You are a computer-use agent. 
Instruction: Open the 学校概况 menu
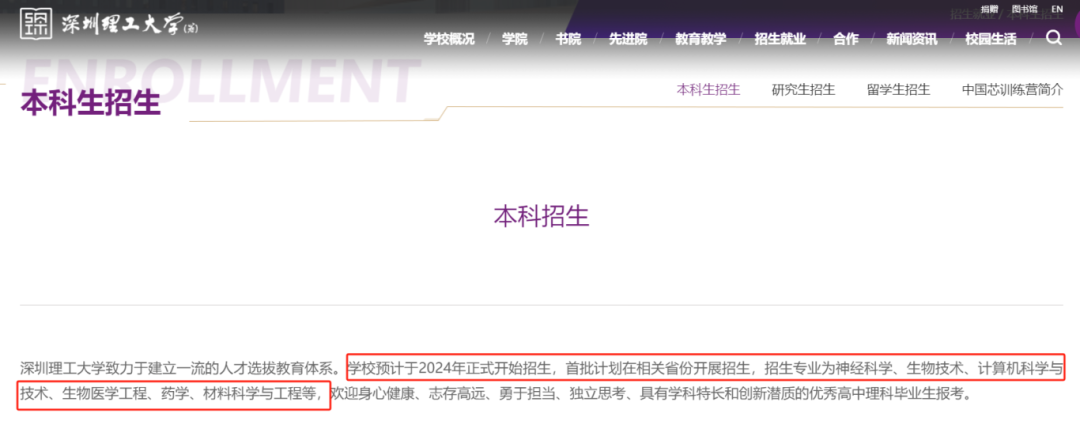tap(449, 39)
